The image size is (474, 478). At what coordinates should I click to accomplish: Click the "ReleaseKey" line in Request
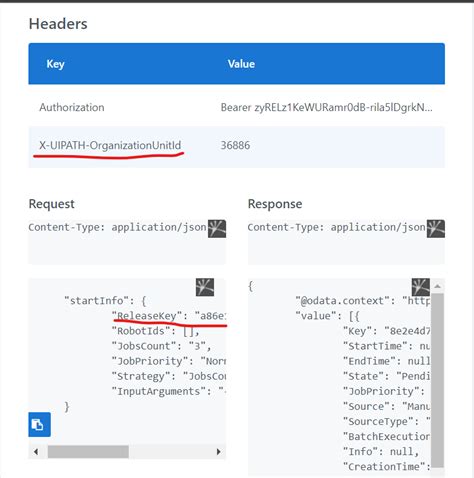(x=169, y=316)
